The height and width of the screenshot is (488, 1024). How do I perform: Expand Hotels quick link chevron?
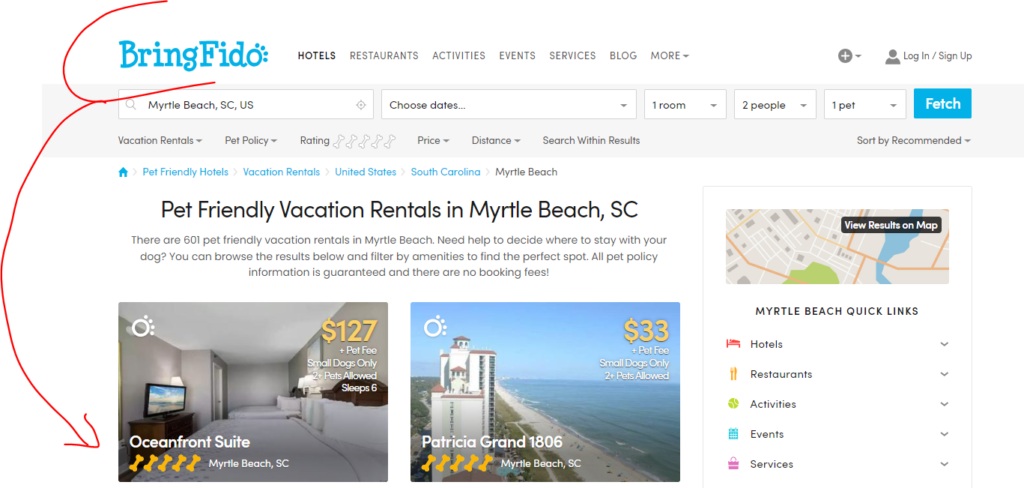944,344
